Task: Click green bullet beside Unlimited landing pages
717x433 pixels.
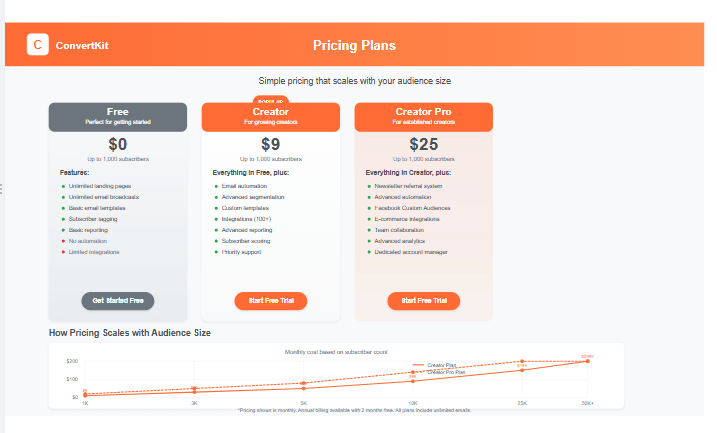Action: tap(62, 186)
